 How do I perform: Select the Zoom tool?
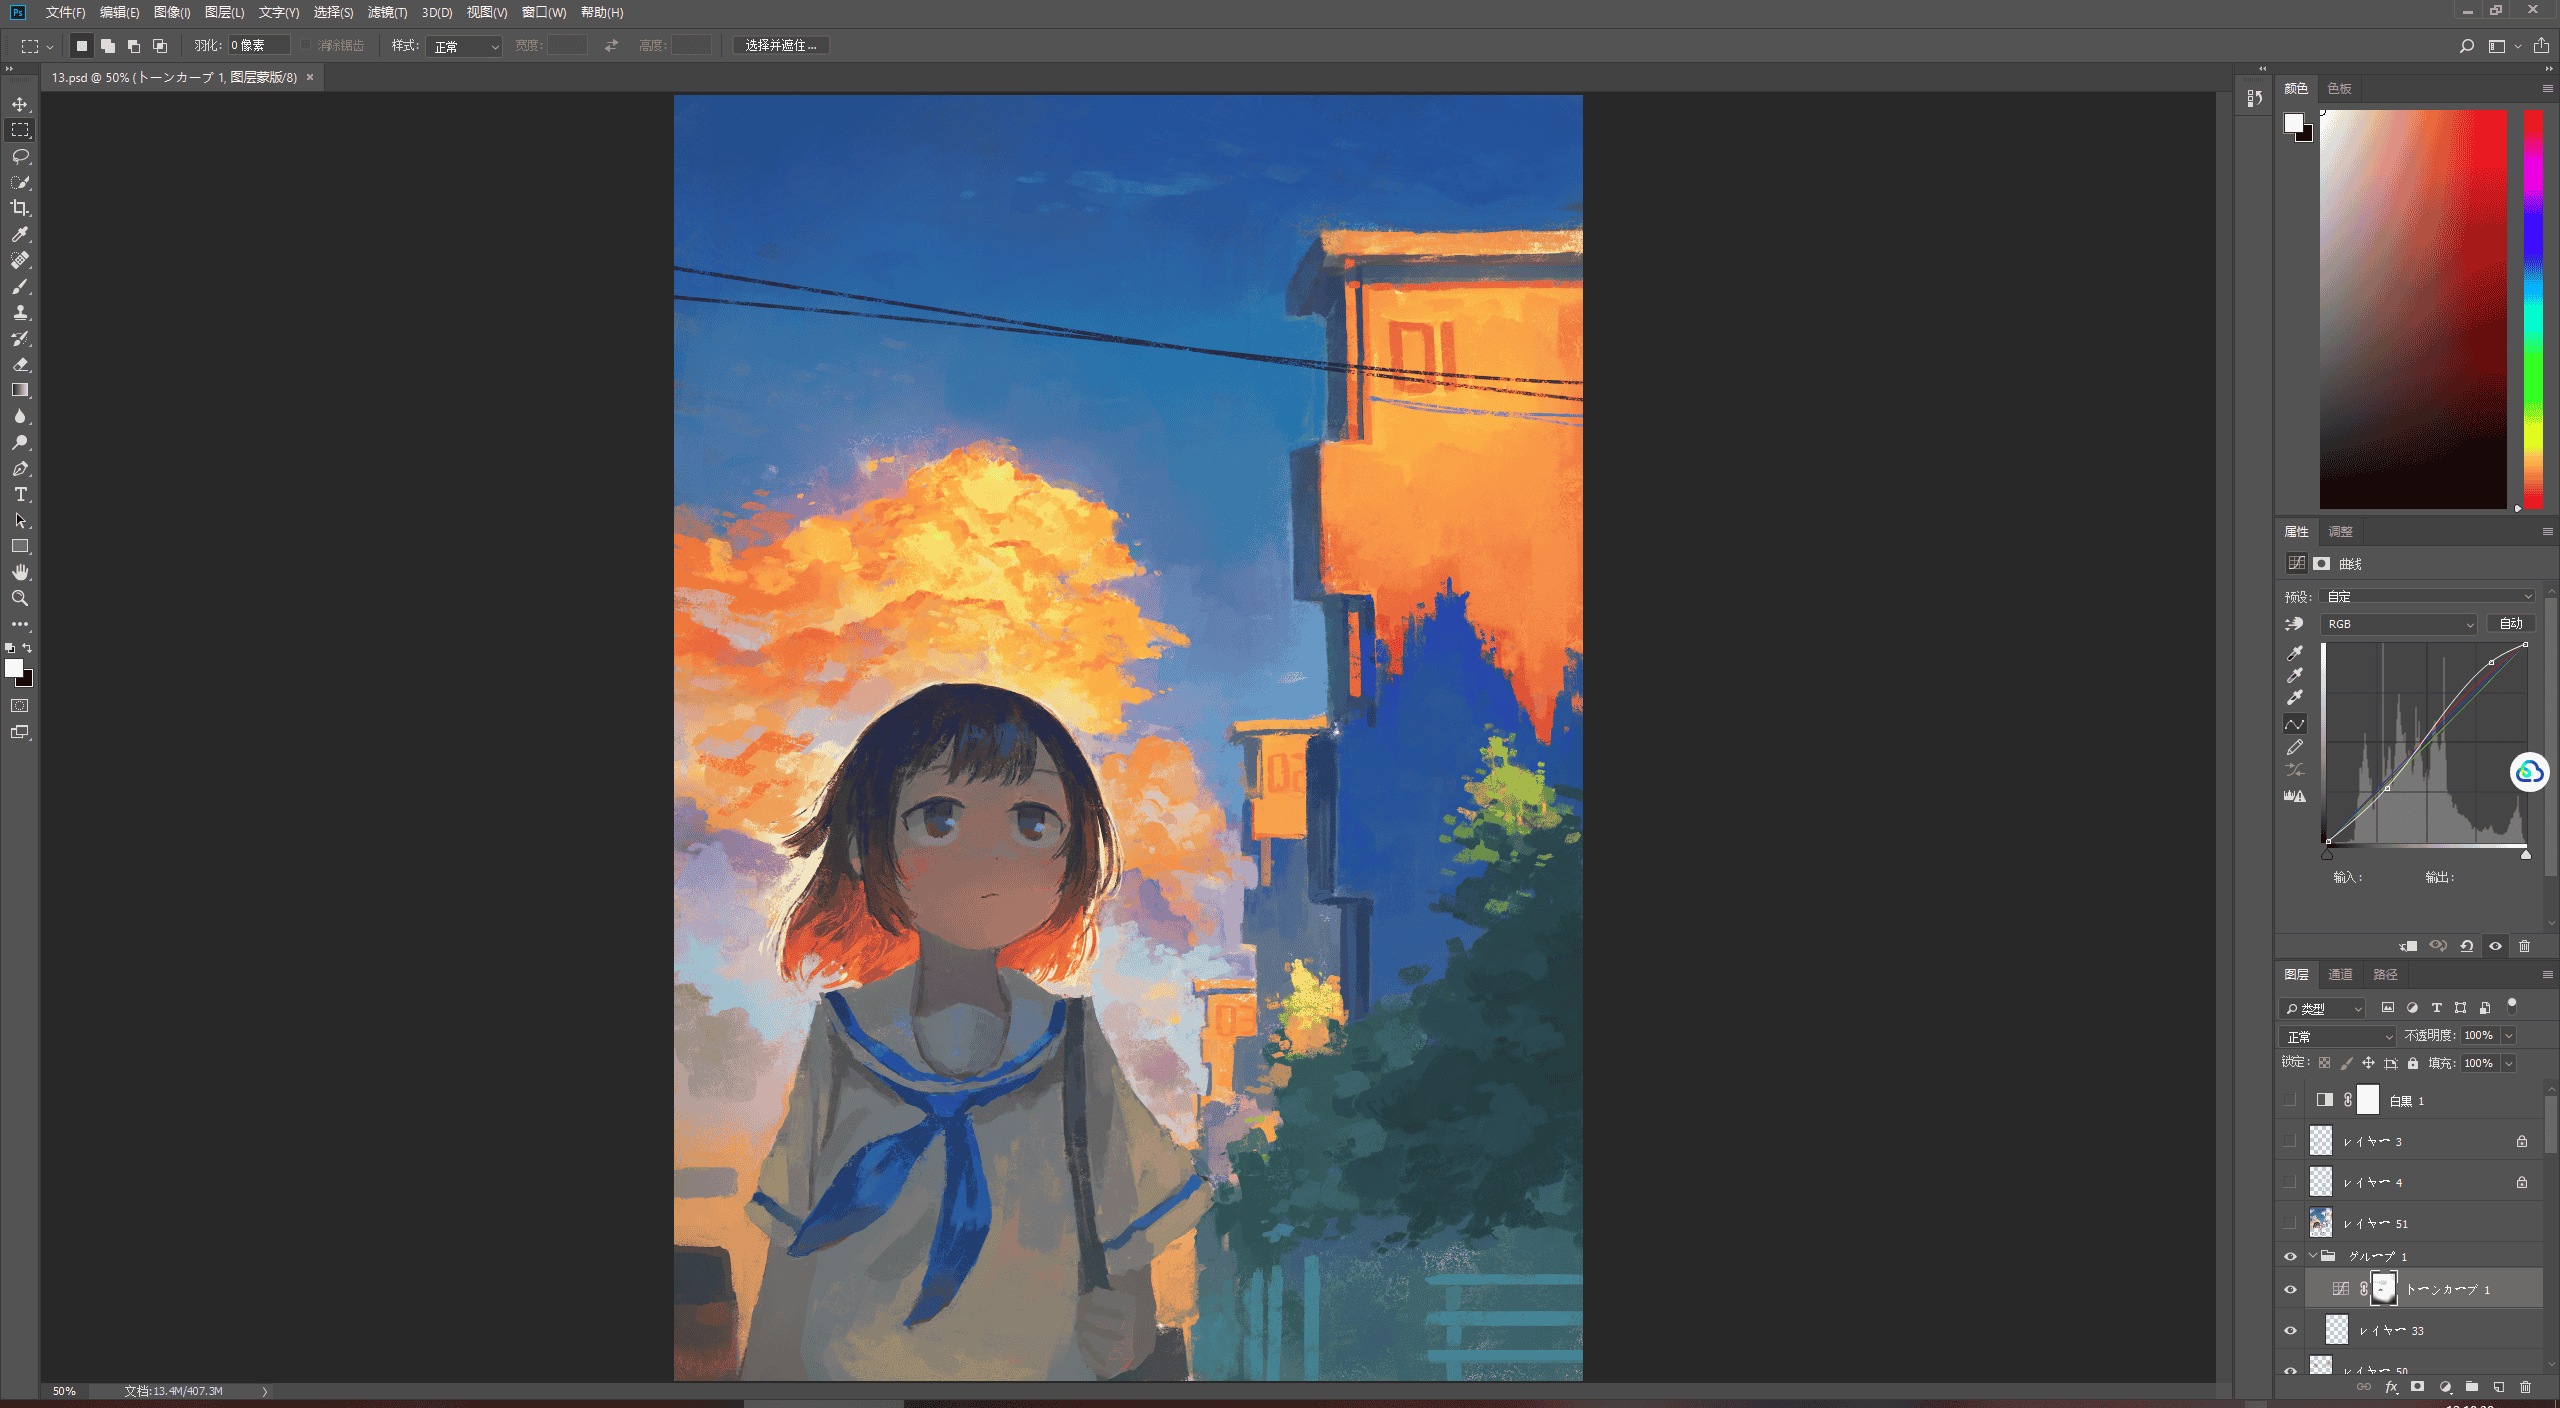tap(20, 598)
